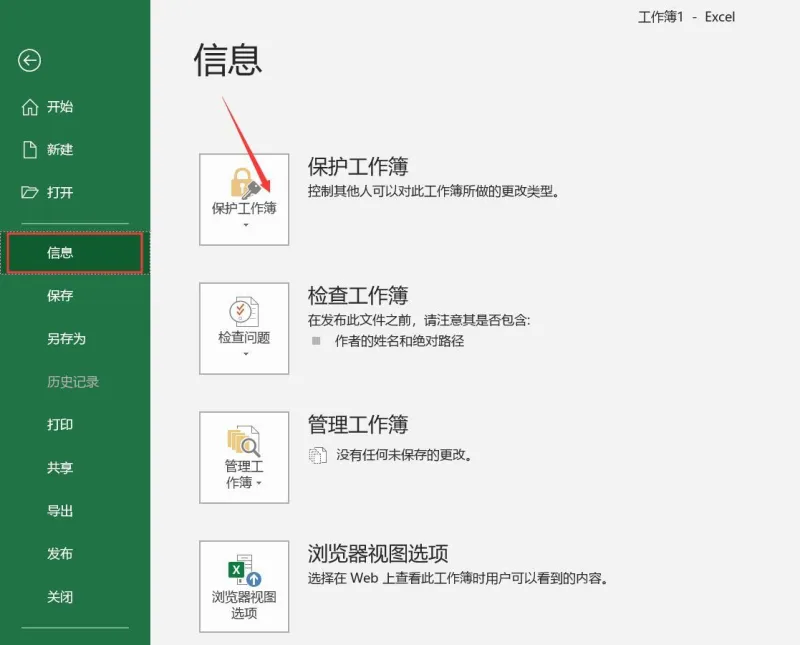The image size is (800, 645).
Task: Expand the 保护工作簿 dropdown arrow
Action: [x=246, y=225]
